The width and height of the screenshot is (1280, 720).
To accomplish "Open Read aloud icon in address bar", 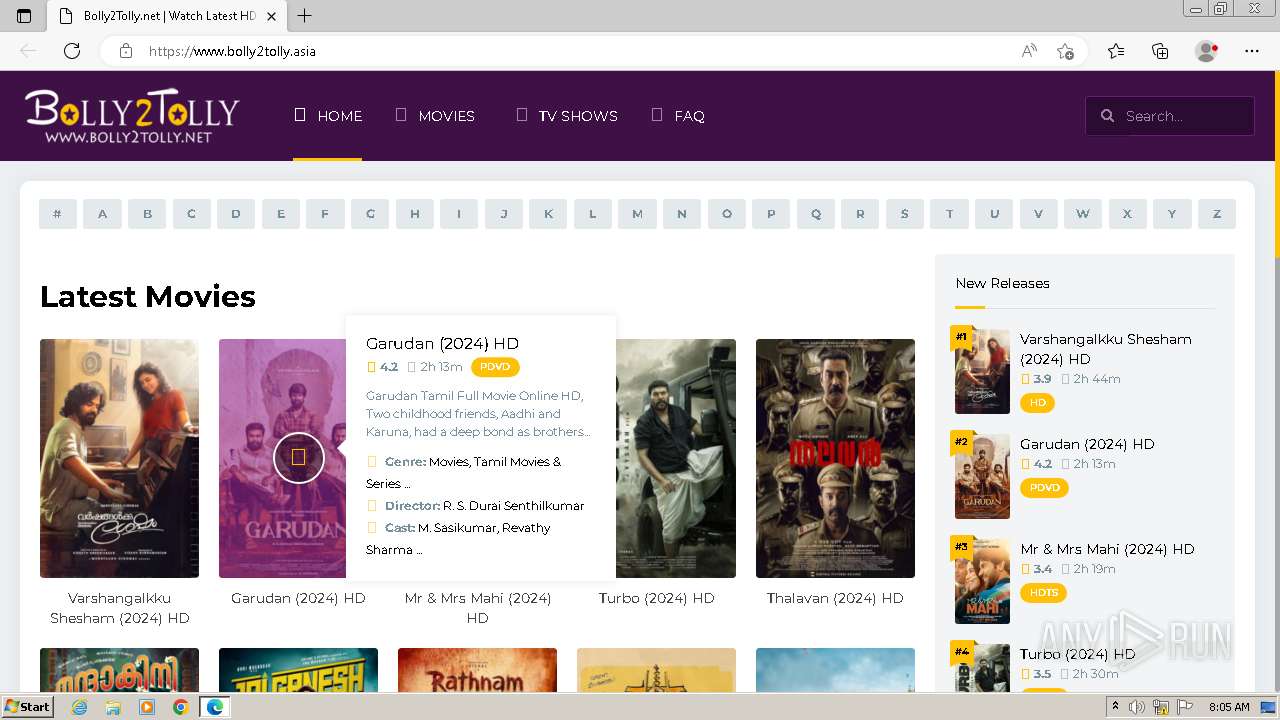I will 1029,51.
